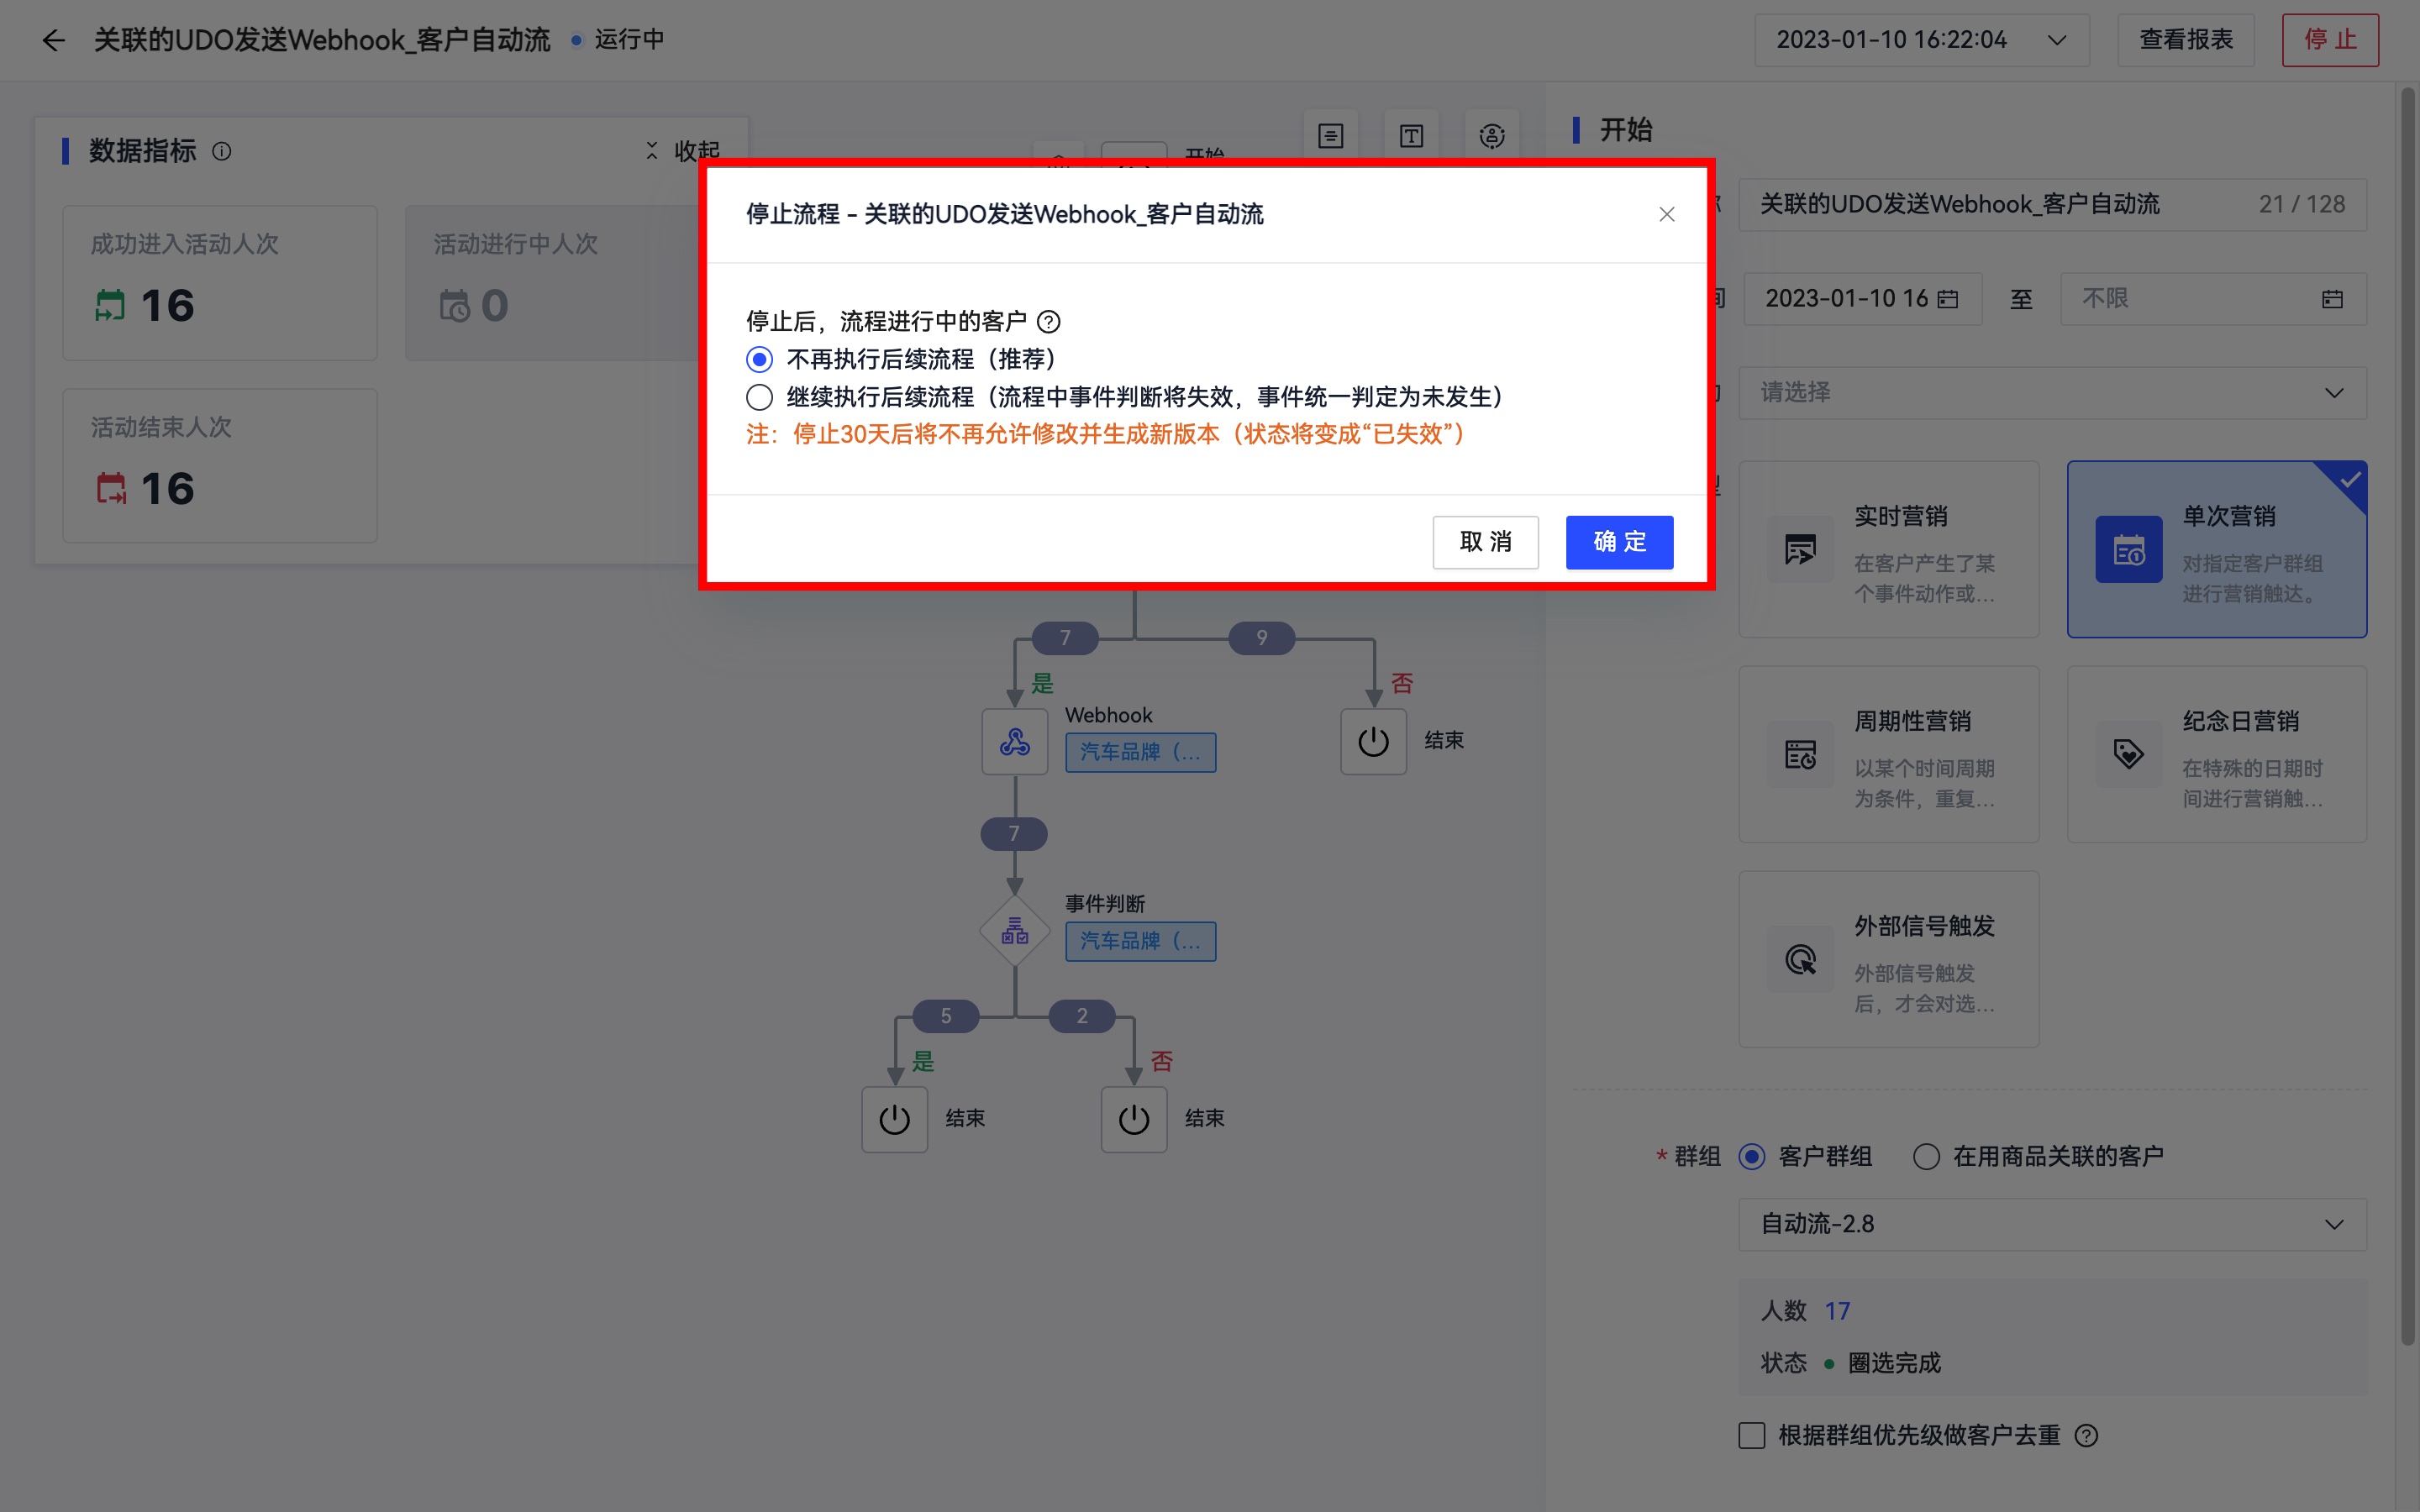Open the version date 2023-01-10 16:22:04 dropdown
The image size is (2420, 1512).
pyautogui.click(x=1921, y=40)
